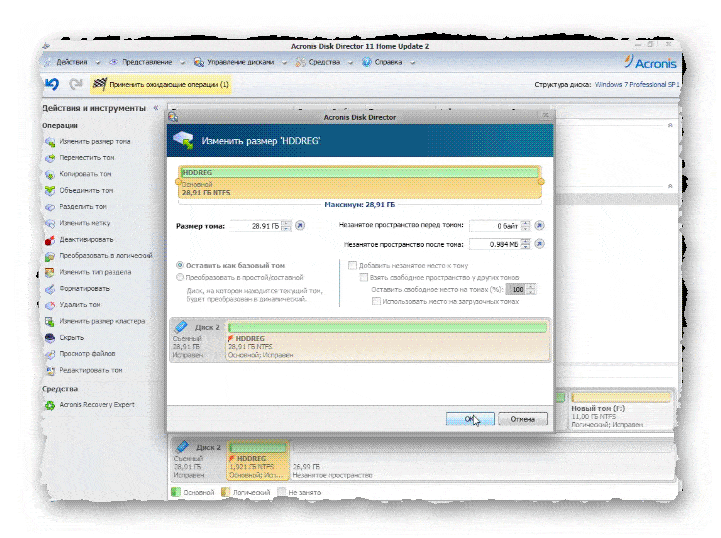721x538 pixels.
Task: Click the change cluster size icon
Action: 50,321
